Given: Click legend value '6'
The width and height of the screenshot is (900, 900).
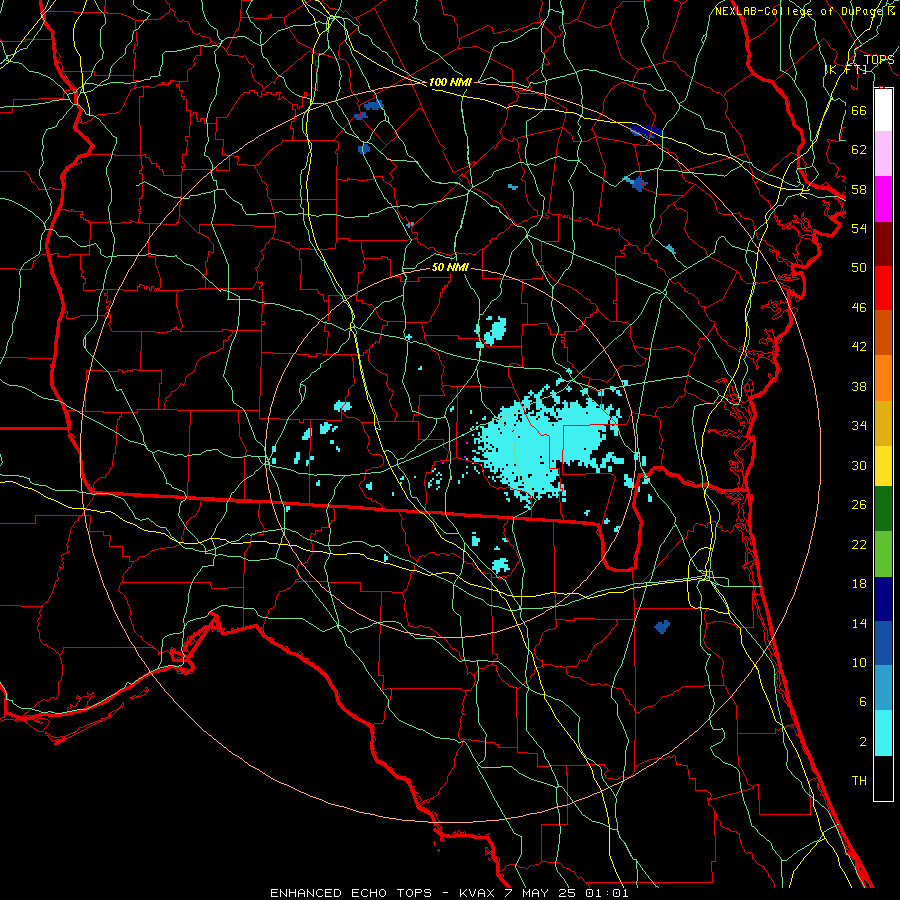Looking at the screenshot, I should [x=862, y=702].
